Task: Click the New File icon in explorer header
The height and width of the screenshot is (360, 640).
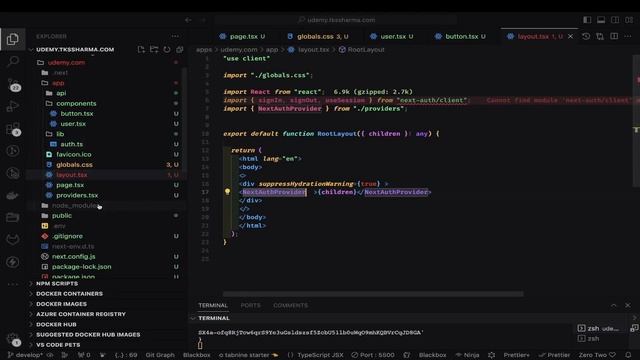Action: pos(141,49)
